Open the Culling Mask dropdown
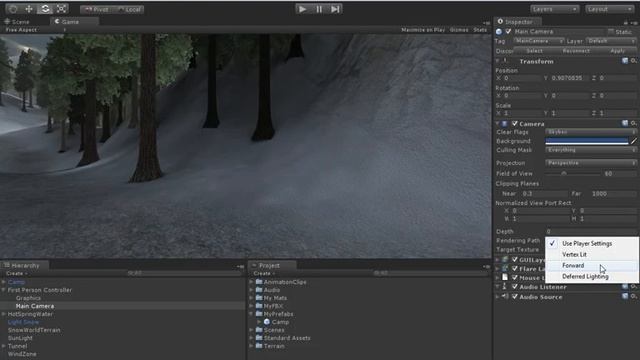The image size is (640, 360). [591, 150]
